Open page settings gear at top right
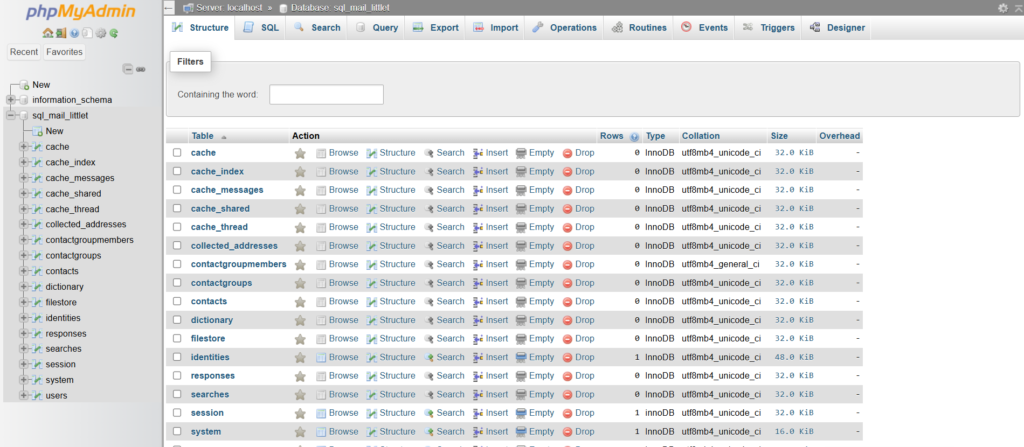The image size is (1024, 447). pos(1002,8)
